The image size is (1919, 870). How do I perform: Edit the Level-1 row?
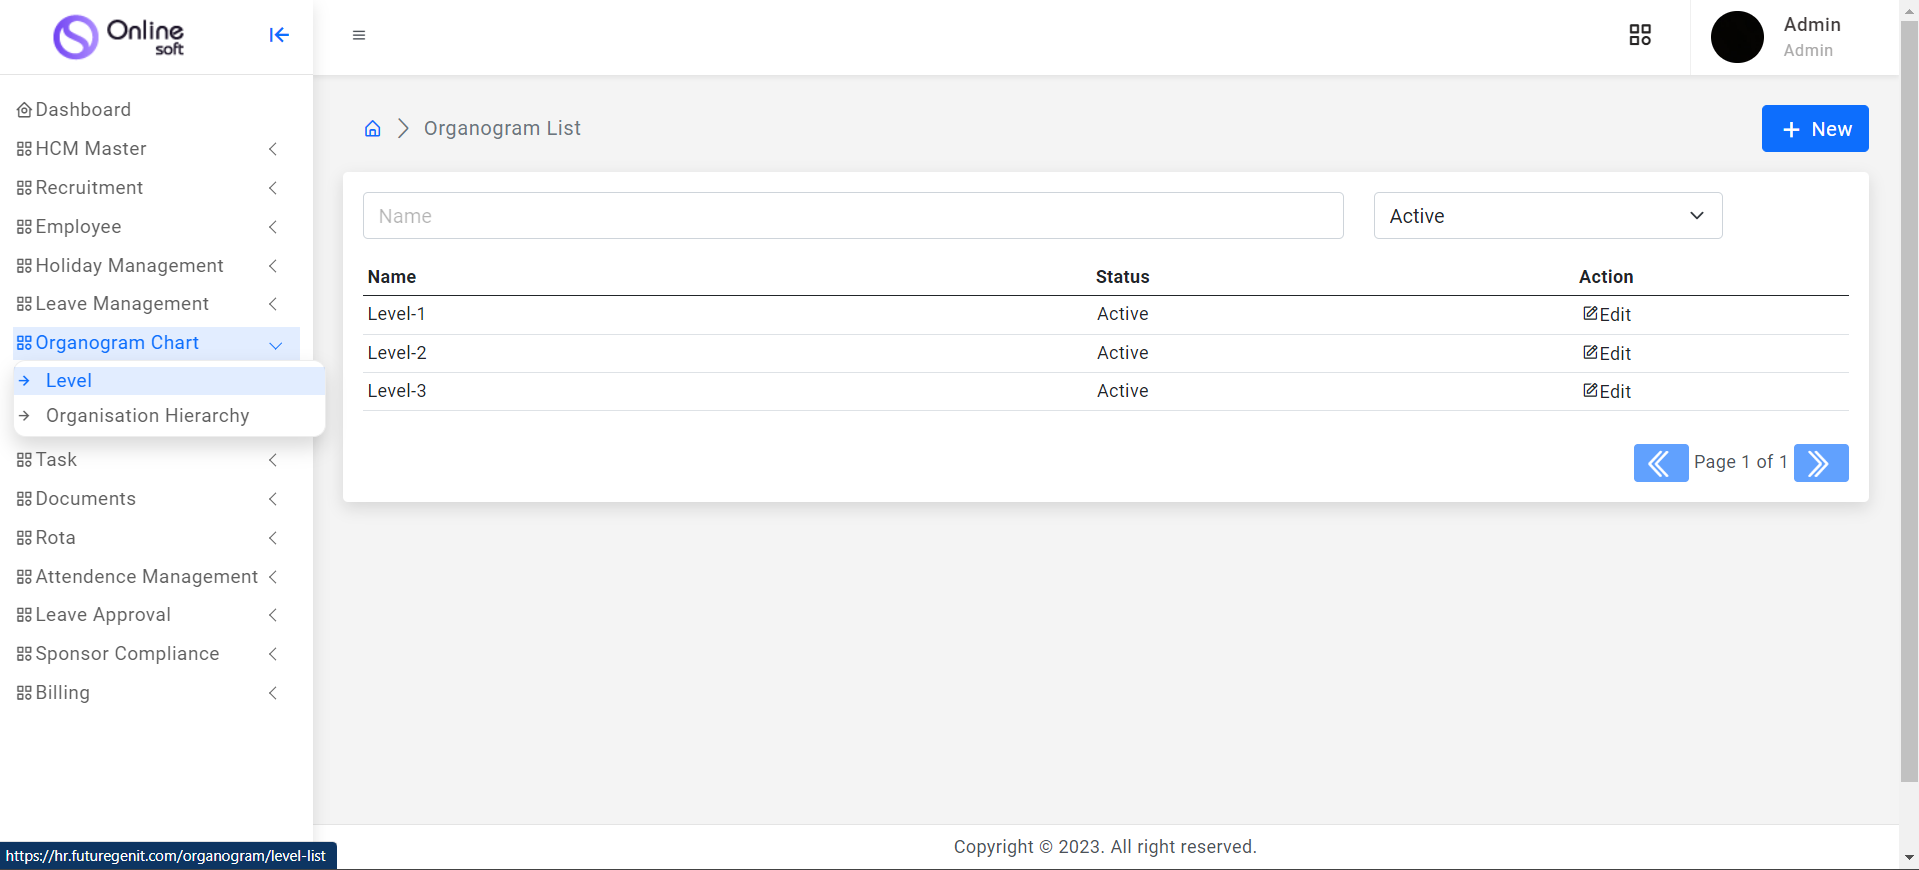1607,315
